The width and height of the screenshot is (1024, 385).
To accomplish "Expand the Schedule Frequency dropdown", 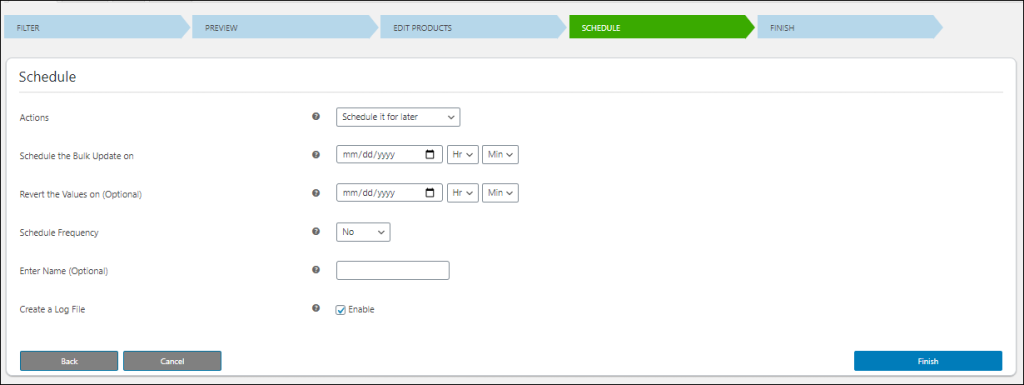I will 363,232.
